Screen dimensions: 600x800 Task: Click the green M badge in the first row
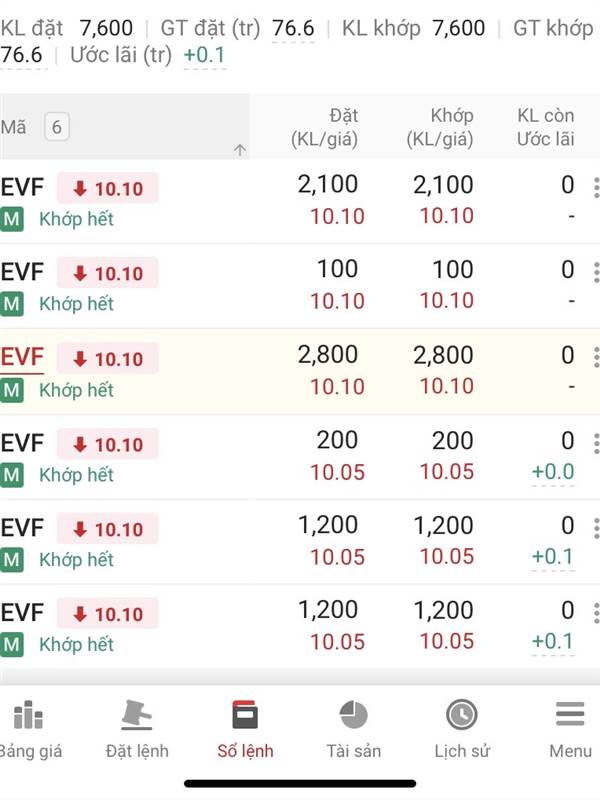(x=12, y=219)
